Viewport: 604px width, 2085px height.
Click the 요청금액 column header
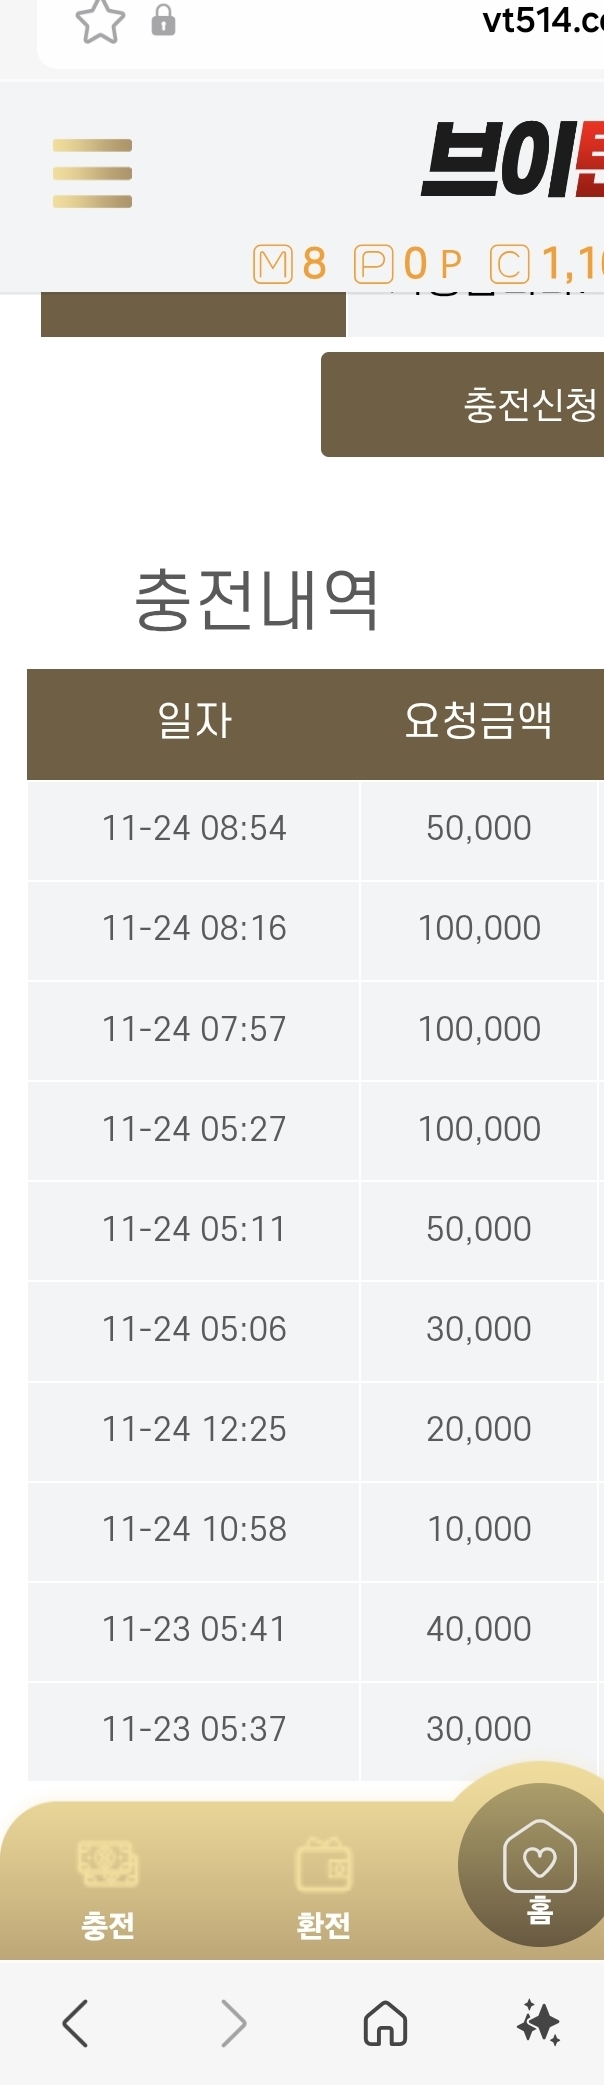coord(478,721)
